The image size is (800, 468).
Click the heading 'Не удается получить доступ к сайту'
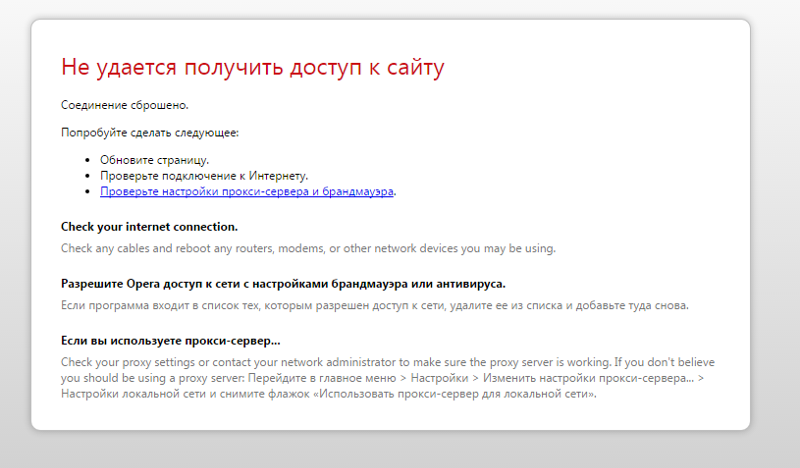[253, 67]
